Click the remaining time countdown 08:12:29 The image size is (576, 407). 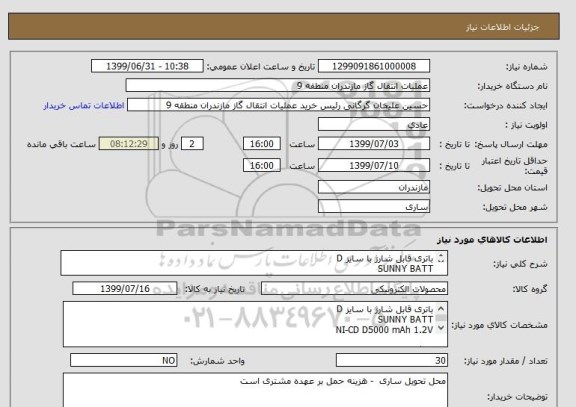(x=129, y=144)
